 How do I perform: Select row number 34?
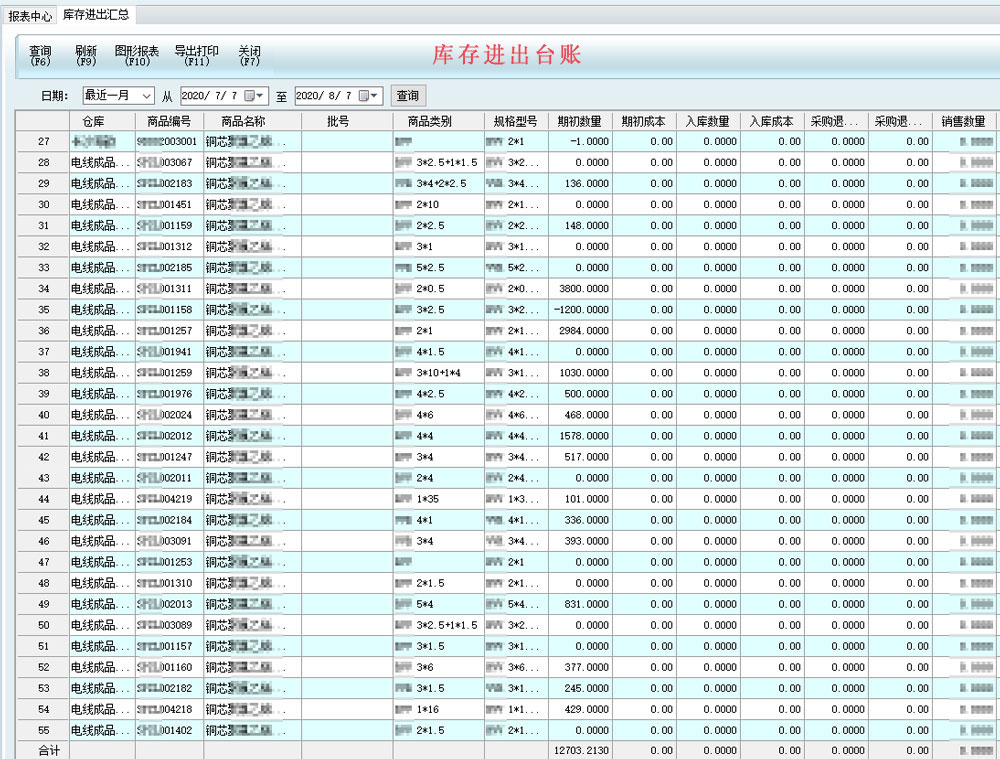coord(43,288)
